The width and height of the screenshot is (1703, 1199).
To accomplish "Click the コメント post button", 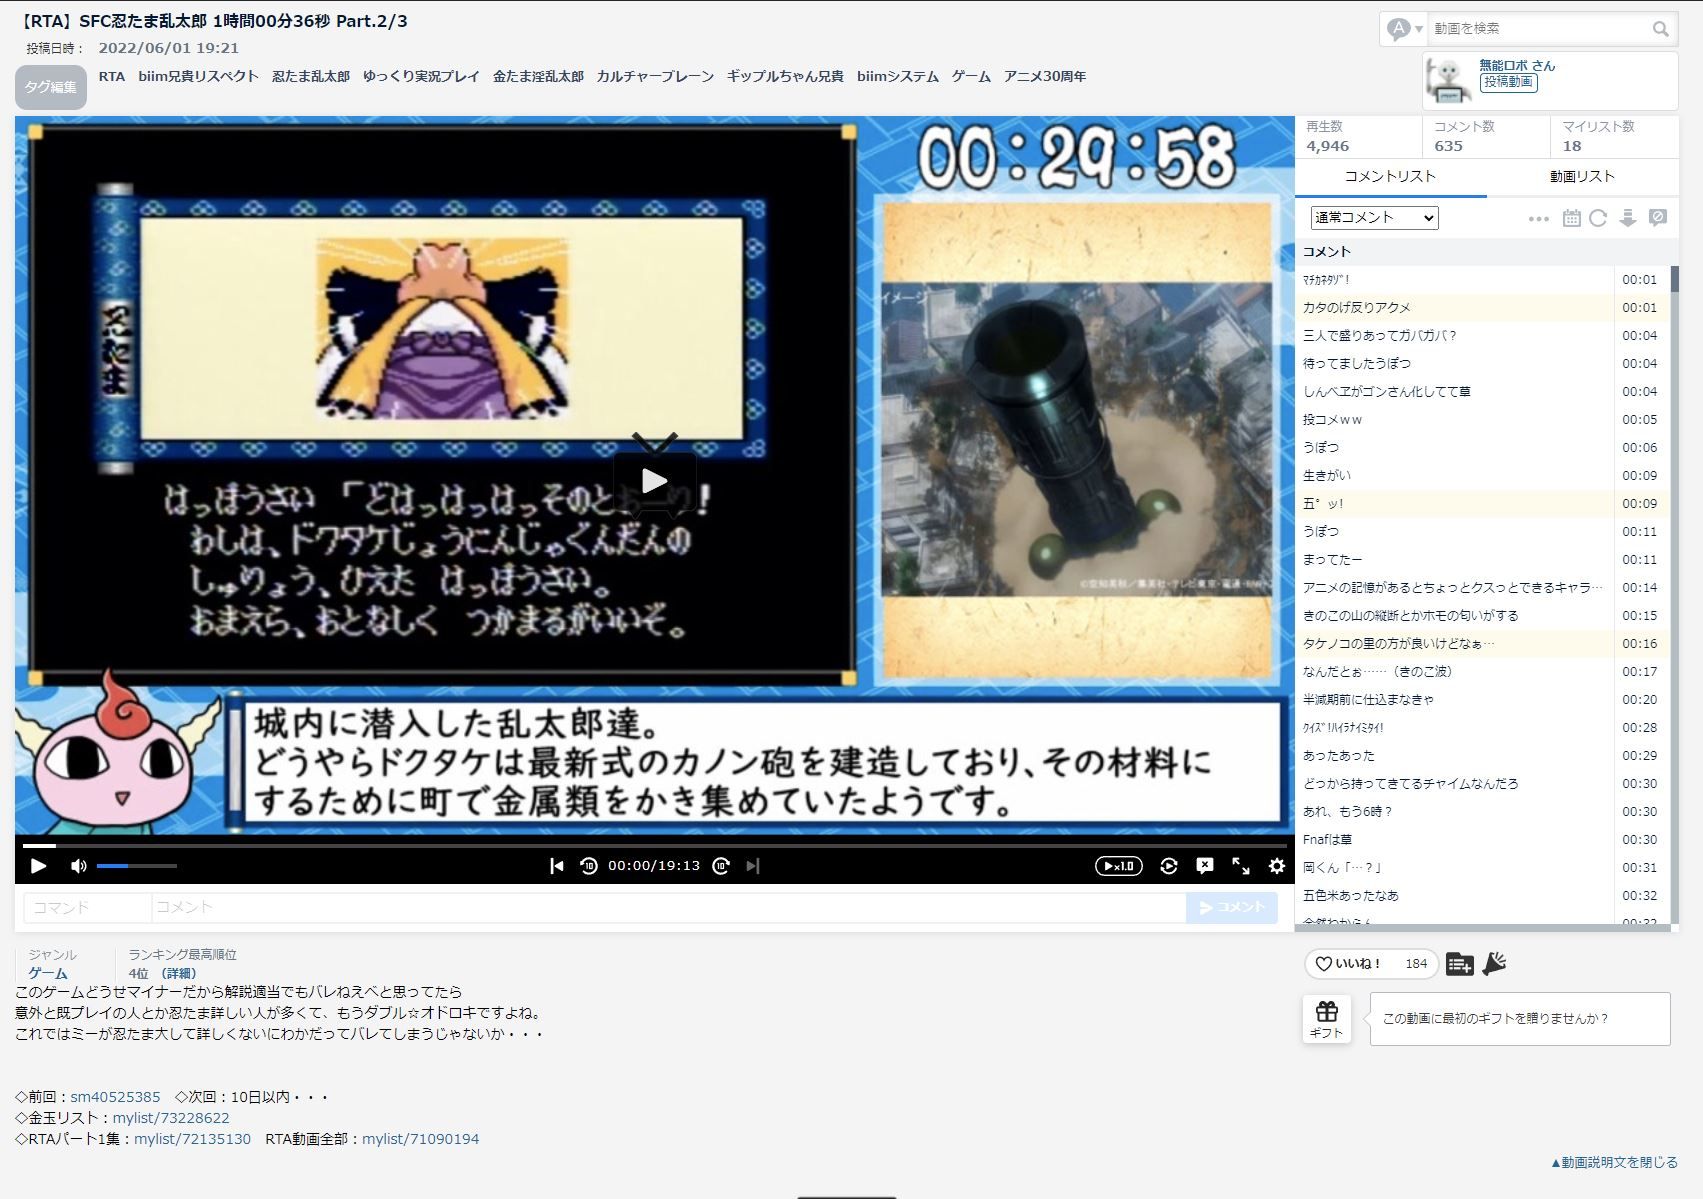I will tap(1232, 907).
